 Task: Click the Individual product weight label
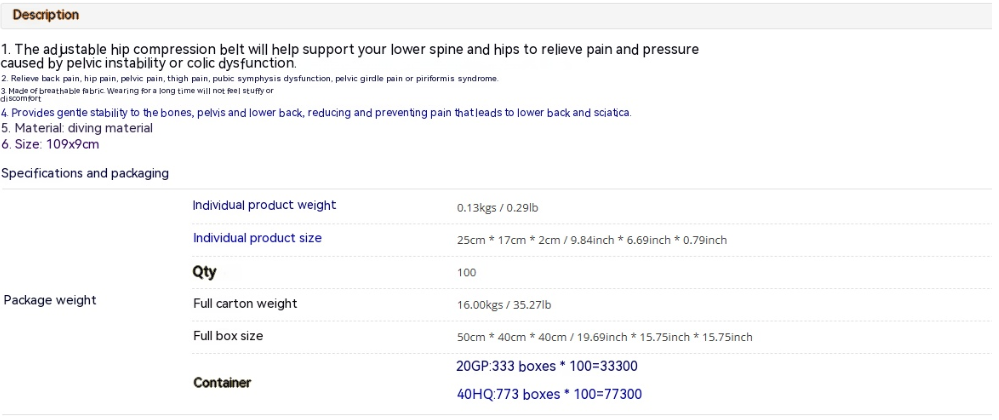coord(264,205)
